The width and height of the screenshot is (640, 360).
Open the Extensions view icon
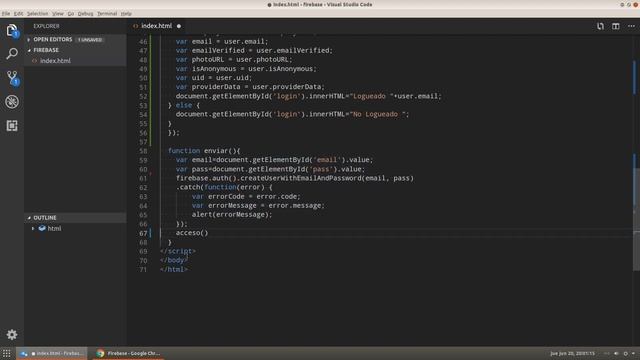(x=12, y=125)
